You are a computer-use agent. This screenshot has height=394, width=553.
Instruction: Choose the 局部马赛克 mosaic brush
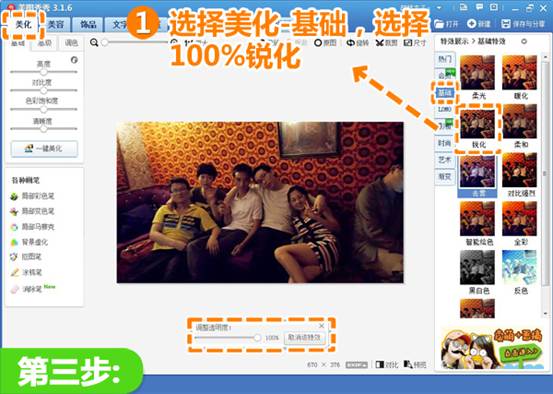[33, 227]
